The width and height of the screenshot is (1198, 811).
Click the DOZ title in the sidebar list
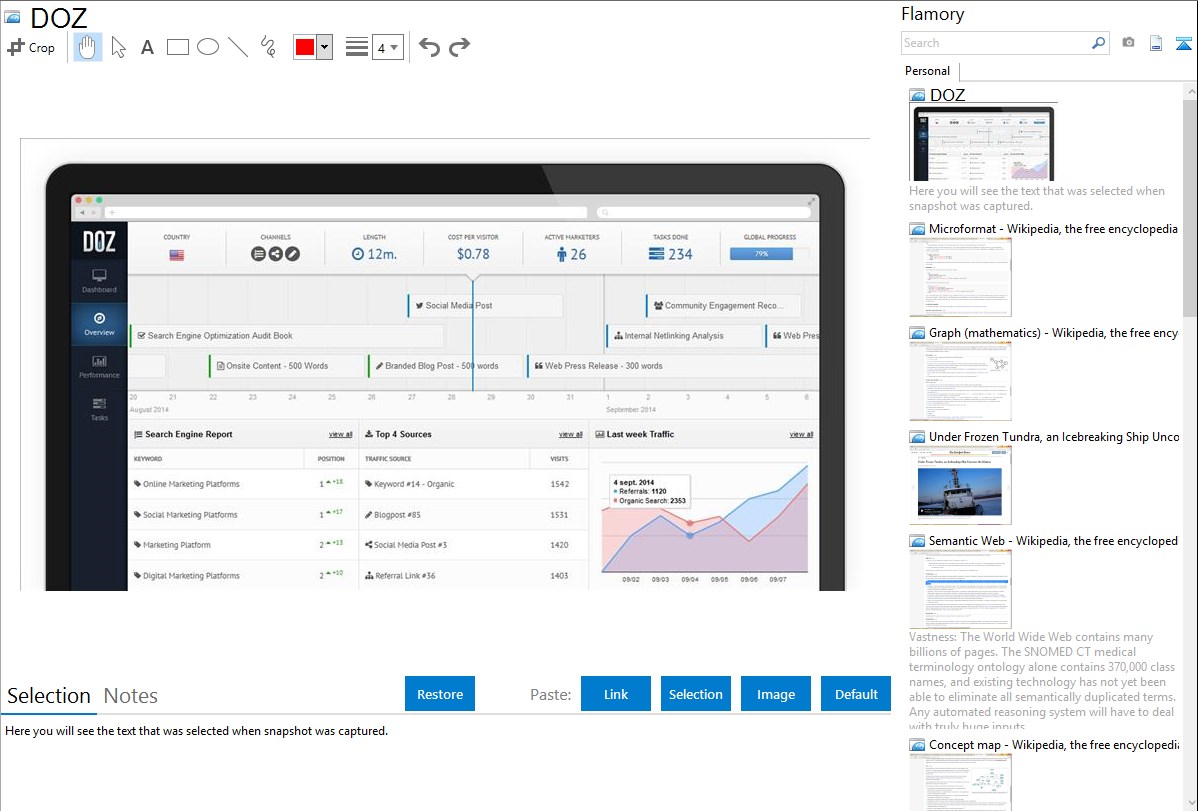947,95
